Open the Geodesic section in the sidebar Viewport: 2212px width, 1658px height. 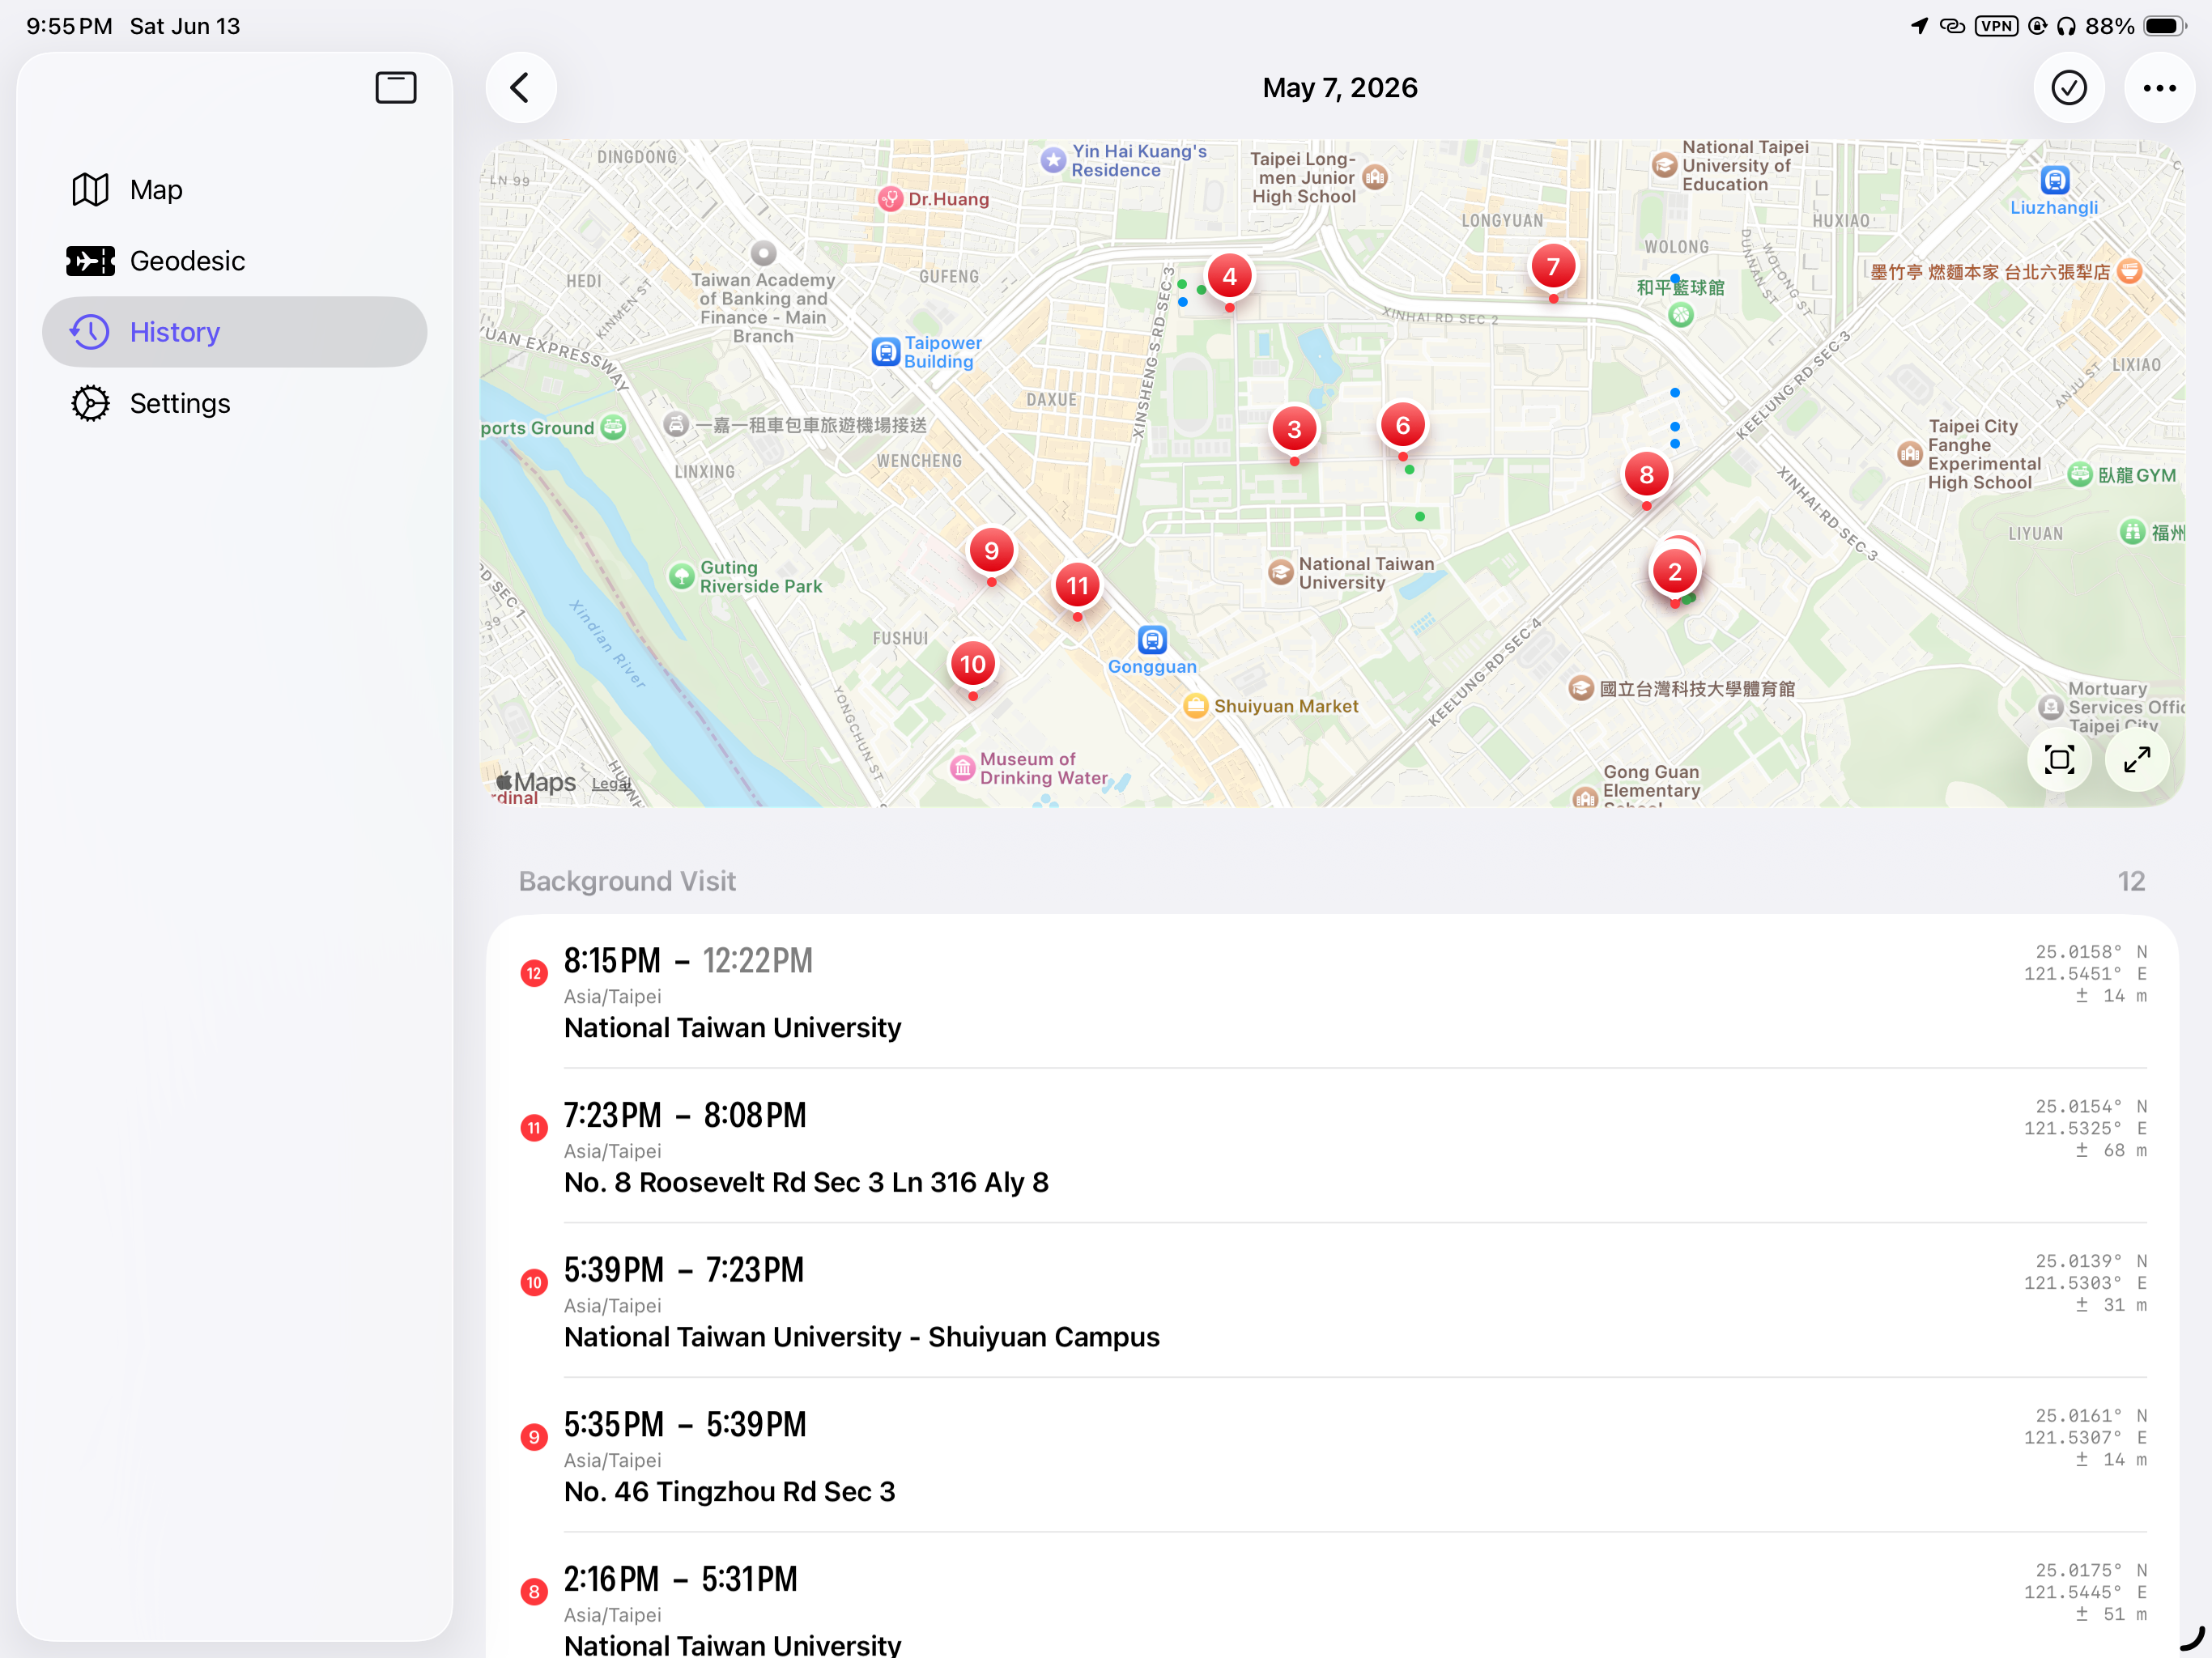[x=234, y=261]
